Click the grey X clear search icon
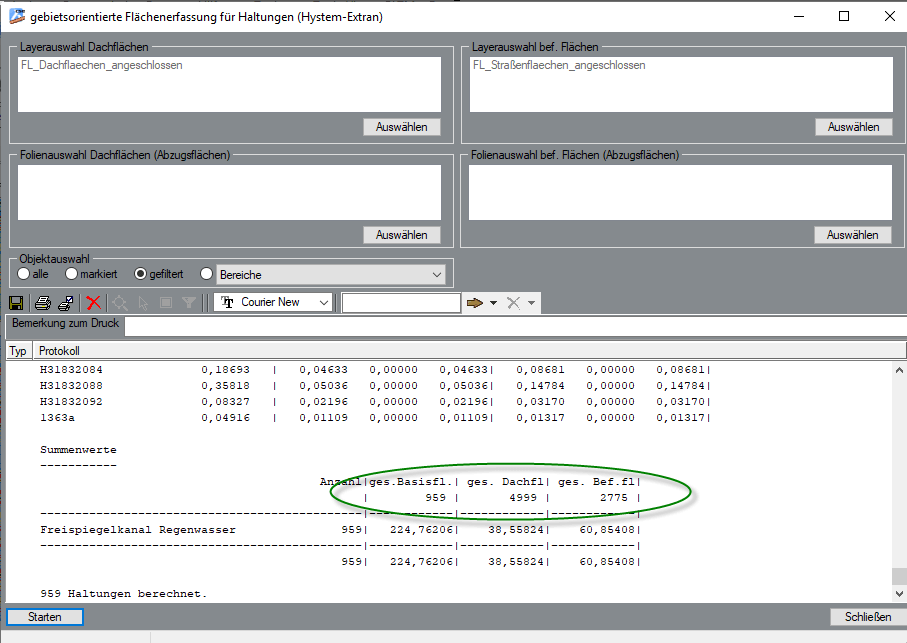 [513, 303]
